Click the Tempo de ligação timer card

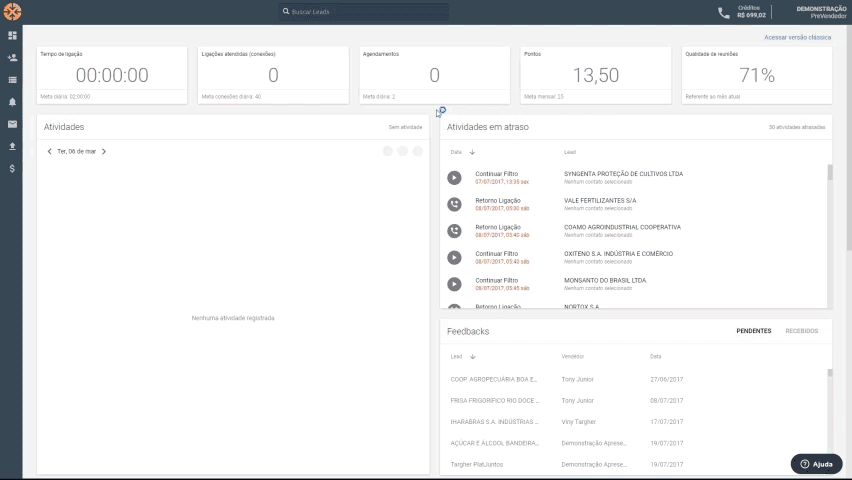point(112,75)
